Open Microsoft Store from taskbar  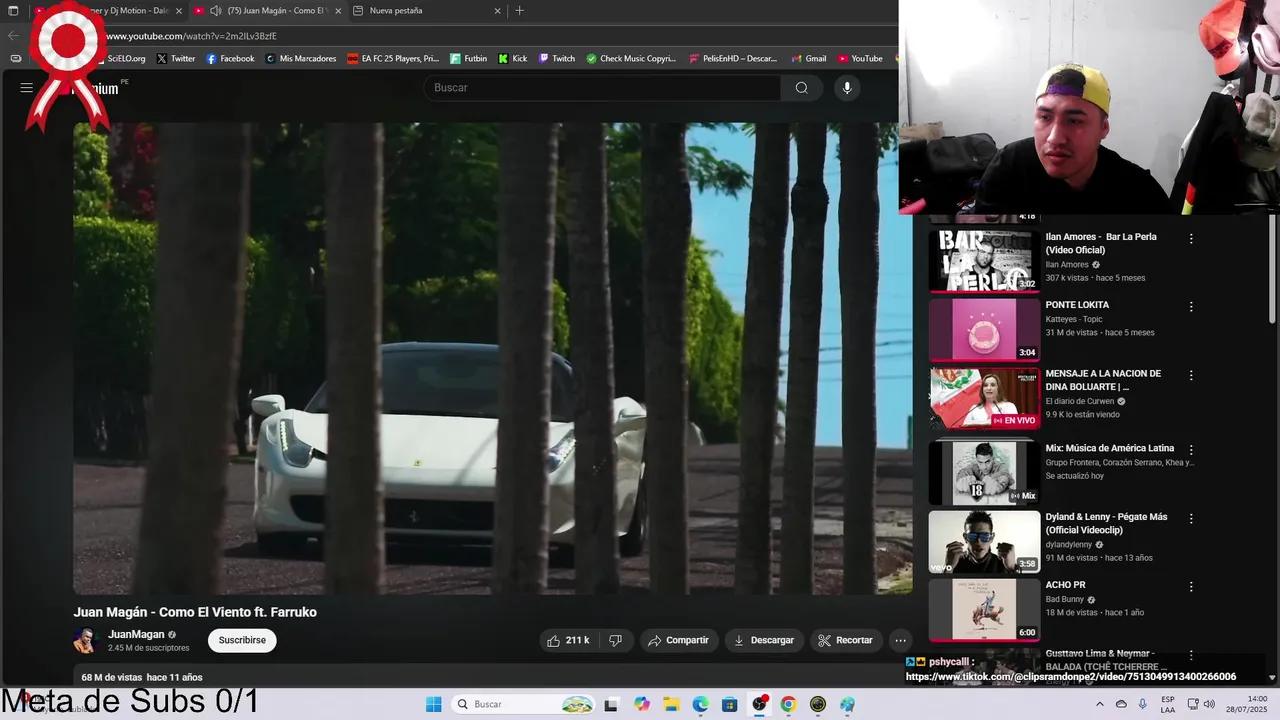click(729, 704)
